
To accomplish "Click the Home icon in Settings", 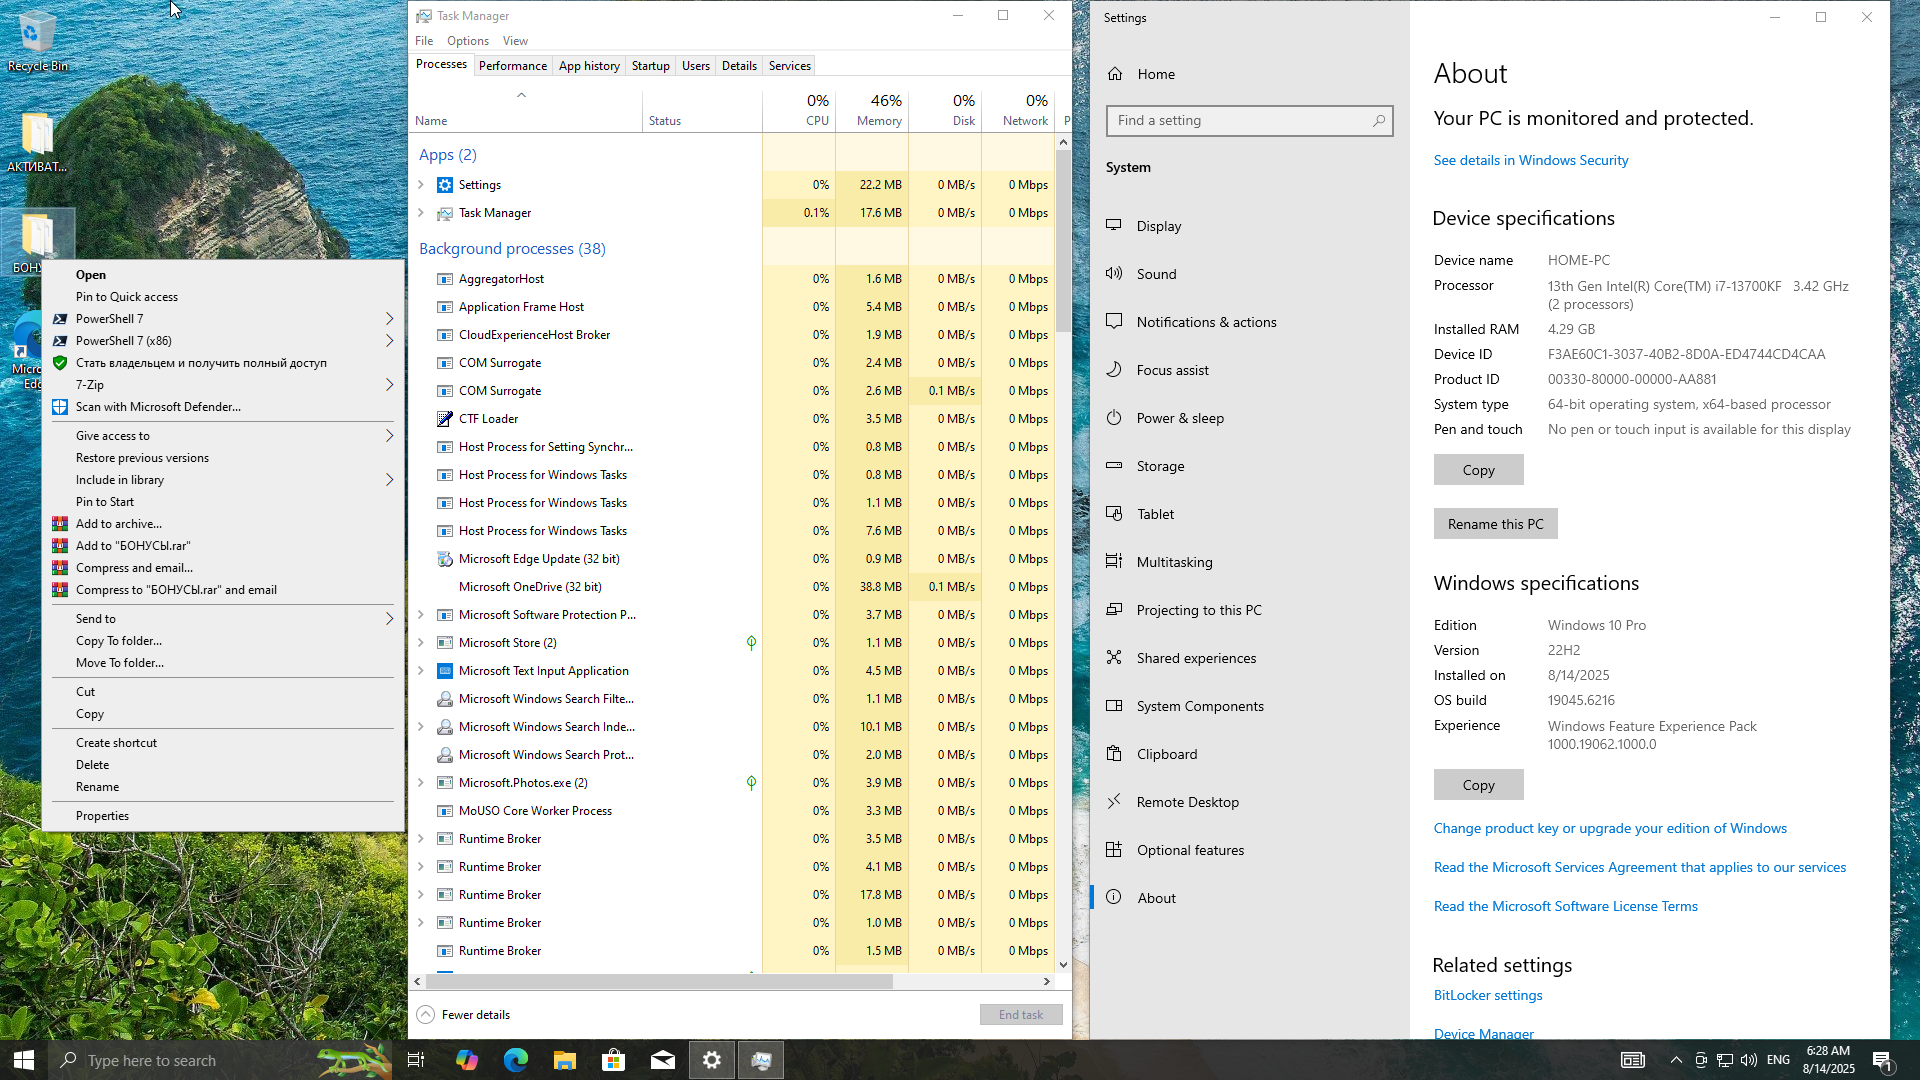I will click(1115, 74).
